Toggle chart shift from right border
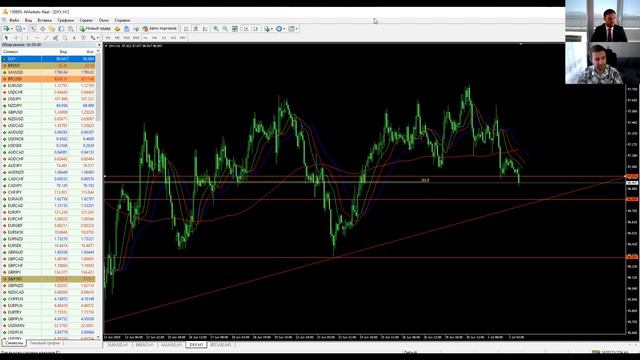The image size is (640, 360). (256, 29)
